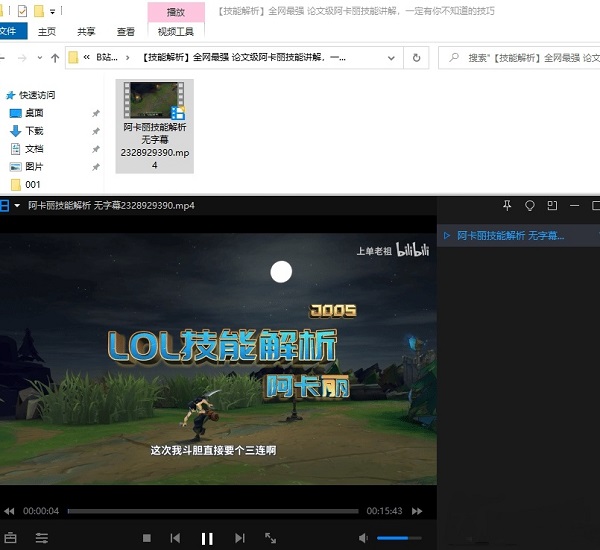Skip to the next video

[240, 538]
